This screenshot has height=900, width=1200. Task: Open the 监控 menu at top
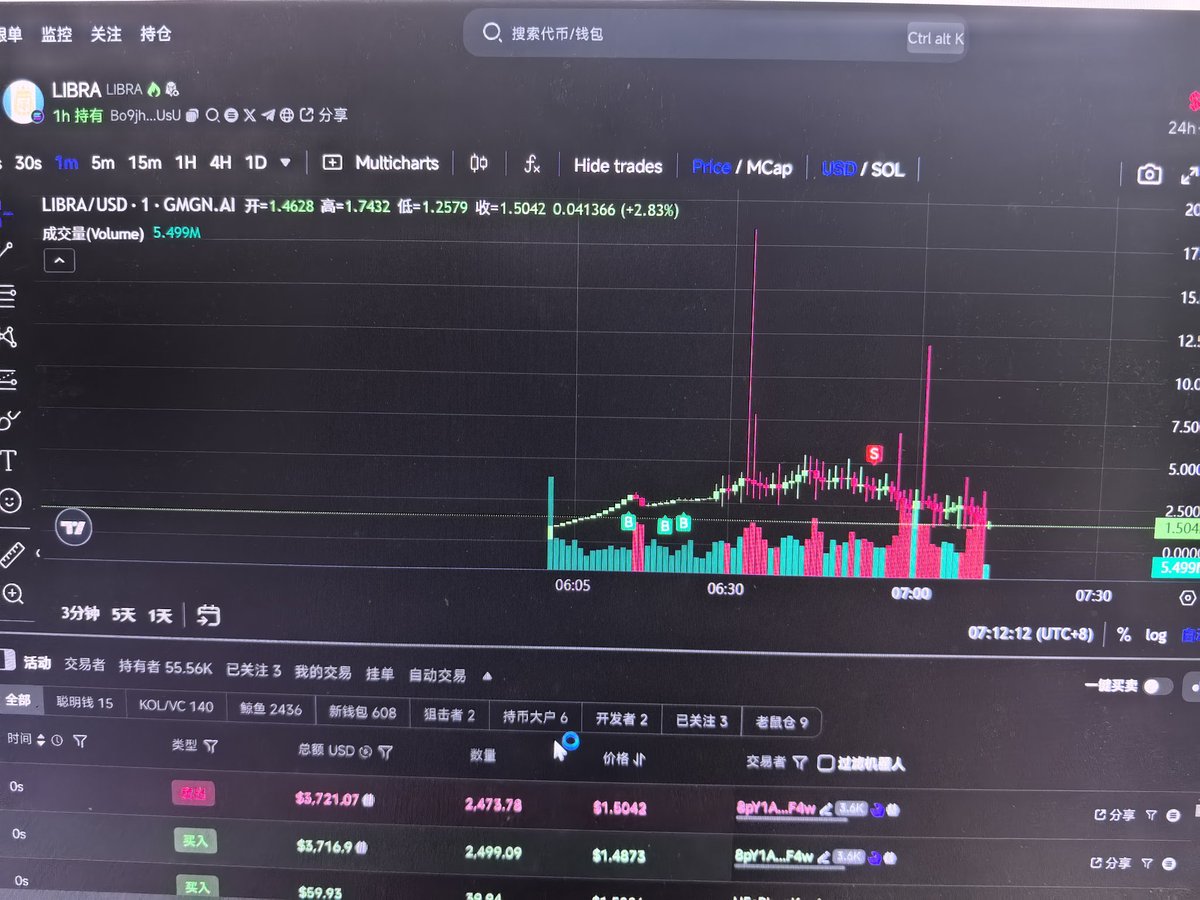(x=56, y=34)
